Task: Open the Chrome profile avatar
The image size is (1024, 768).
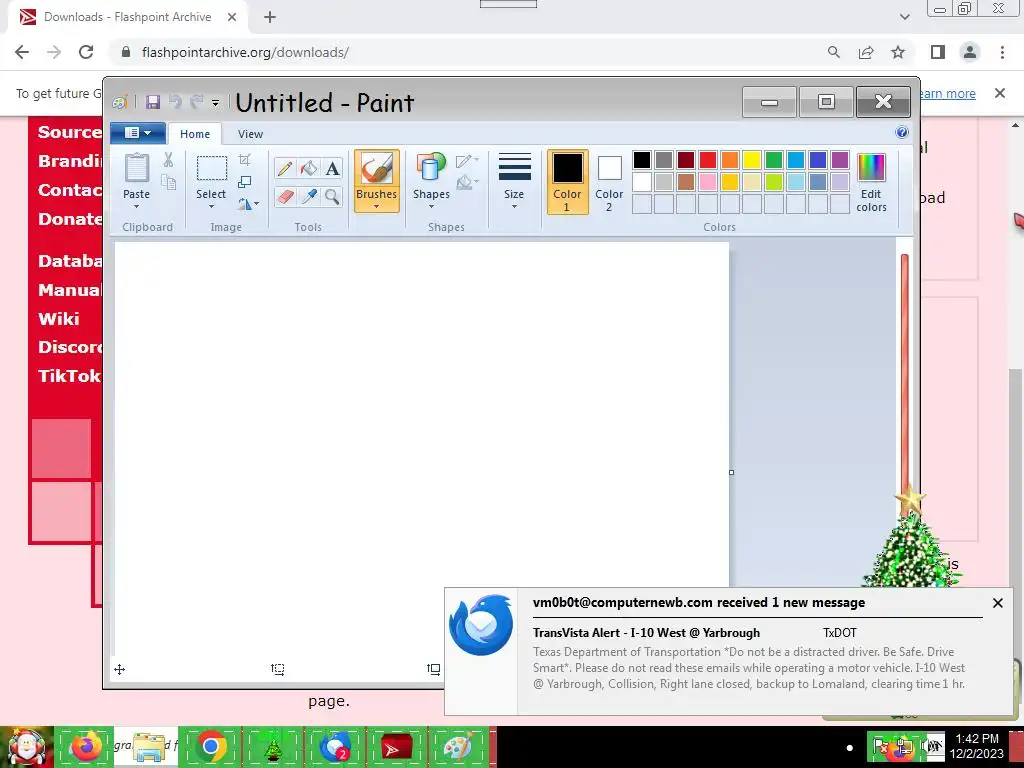Action: pyautogui.click(x=970, y=52)
